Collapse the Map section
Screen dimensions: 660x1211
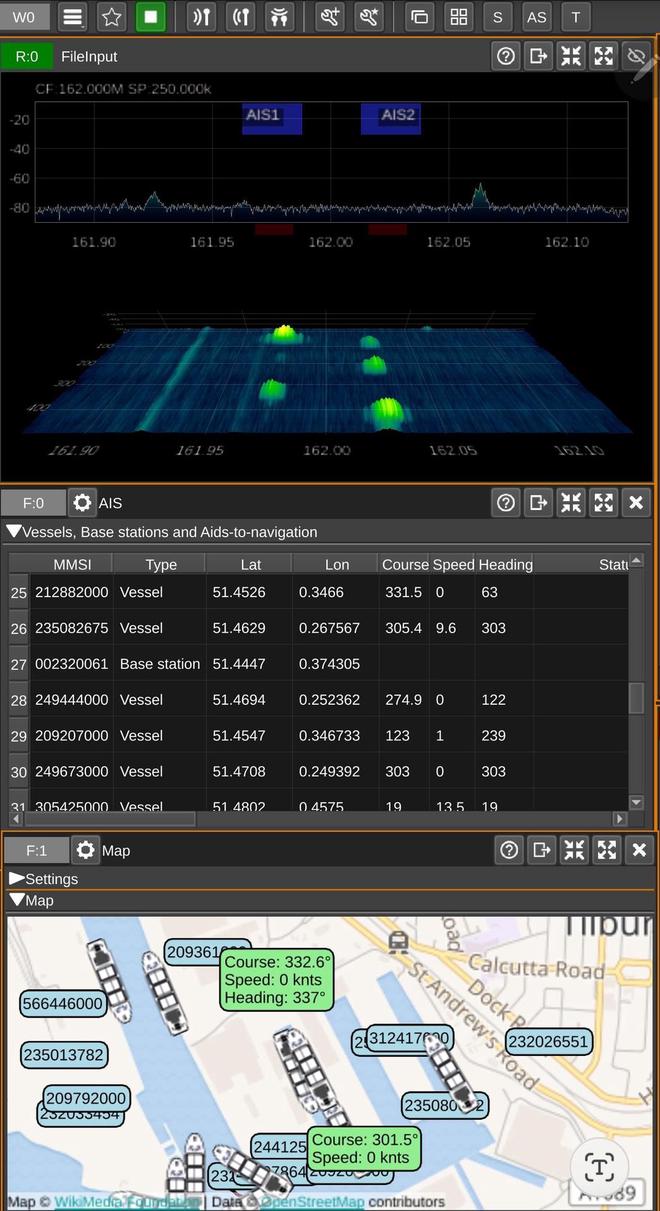tap(17, 900)
